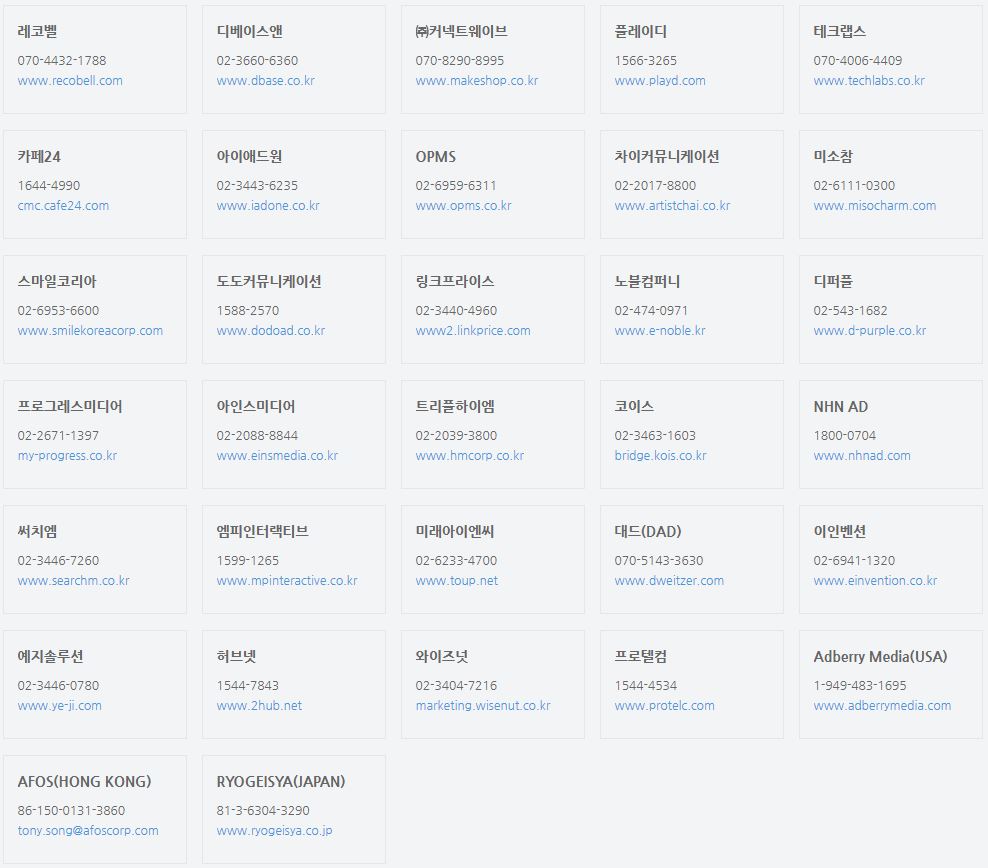This screenshot has height=868, width=988.
Task: Click the www.playd.com link
Action: 660,81
